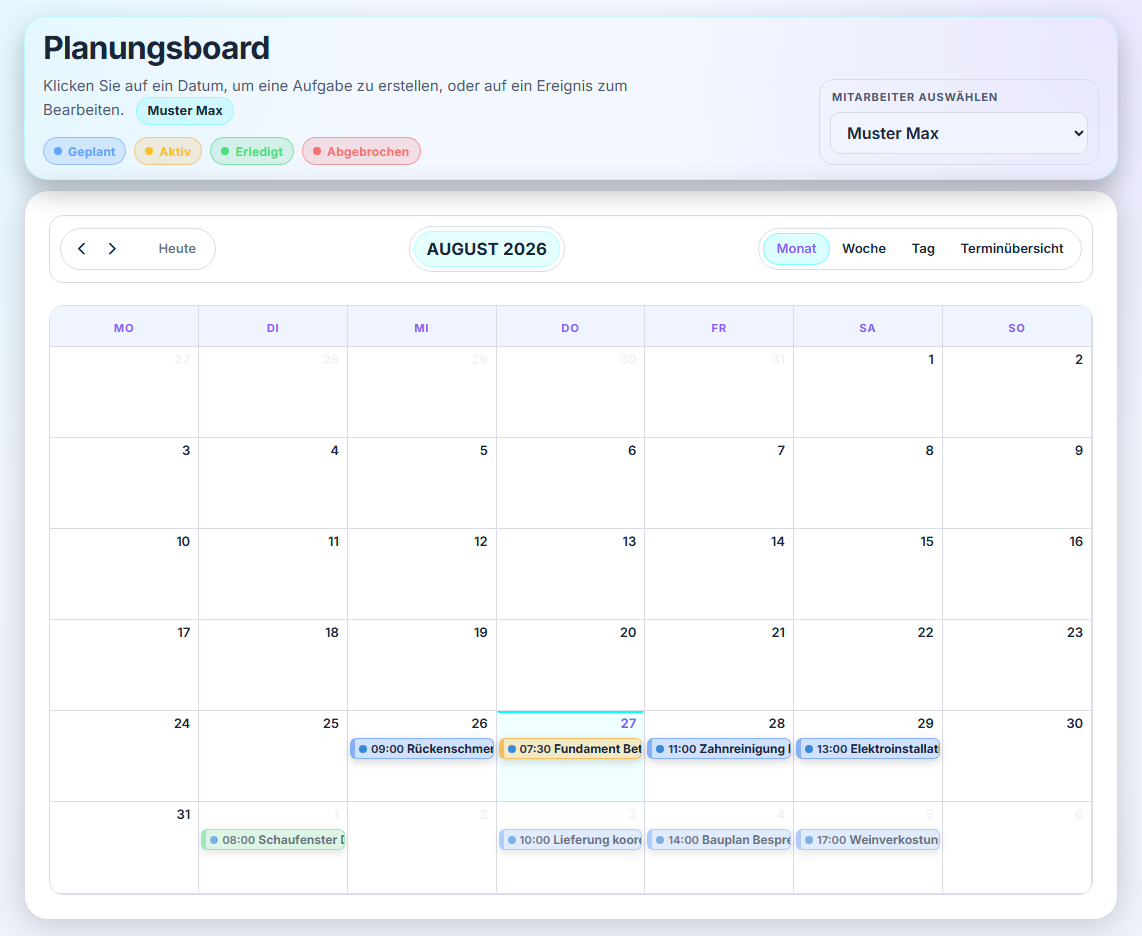Click the AUGUST 2026 title pill
The image size is (1142, 936).
pyautogui.click(x=487, y=249)
